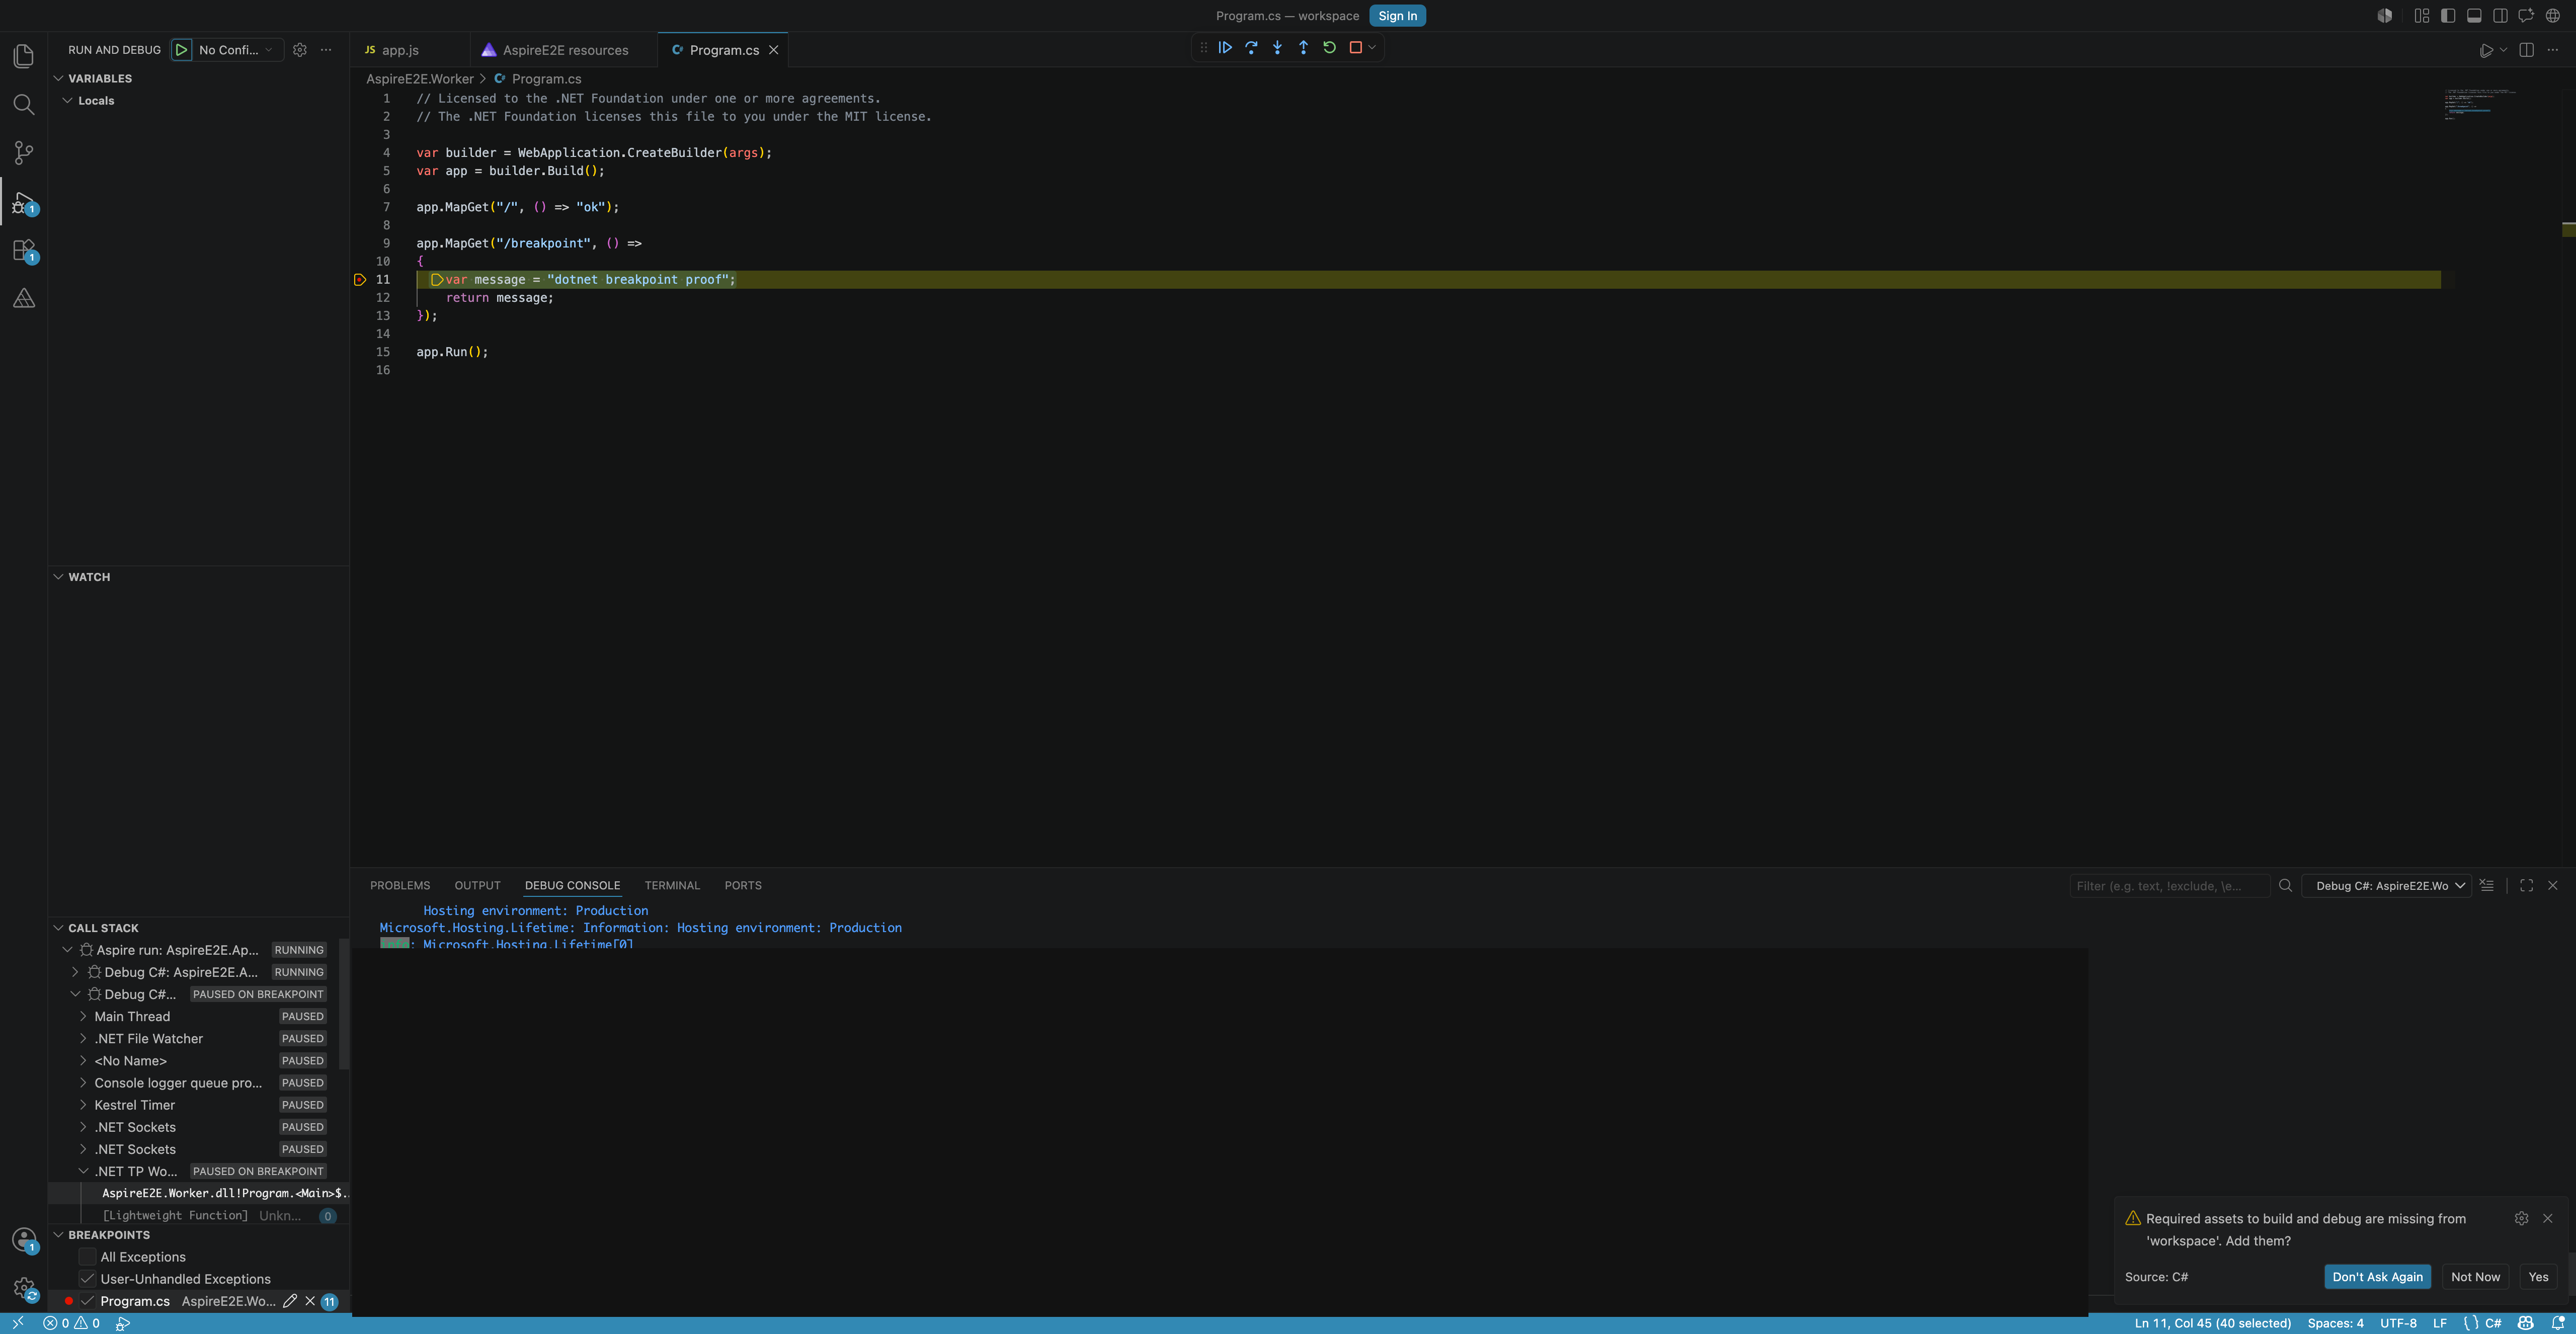Screen dimensions: 2576x1334
Task: Open the PROBLEMS panel tab
Action: 400,886
